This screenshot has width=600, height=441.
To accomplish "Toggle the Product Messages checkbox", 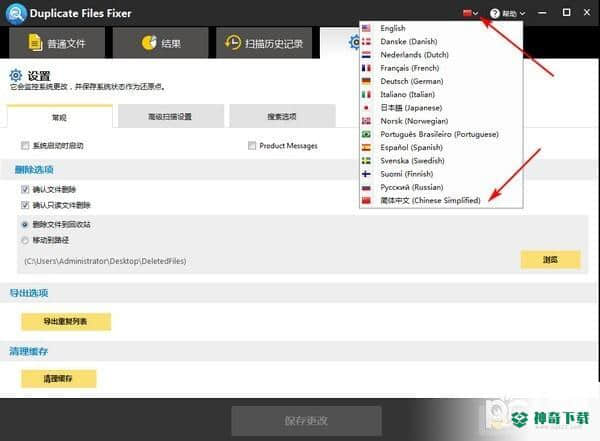I will [252, 145].
